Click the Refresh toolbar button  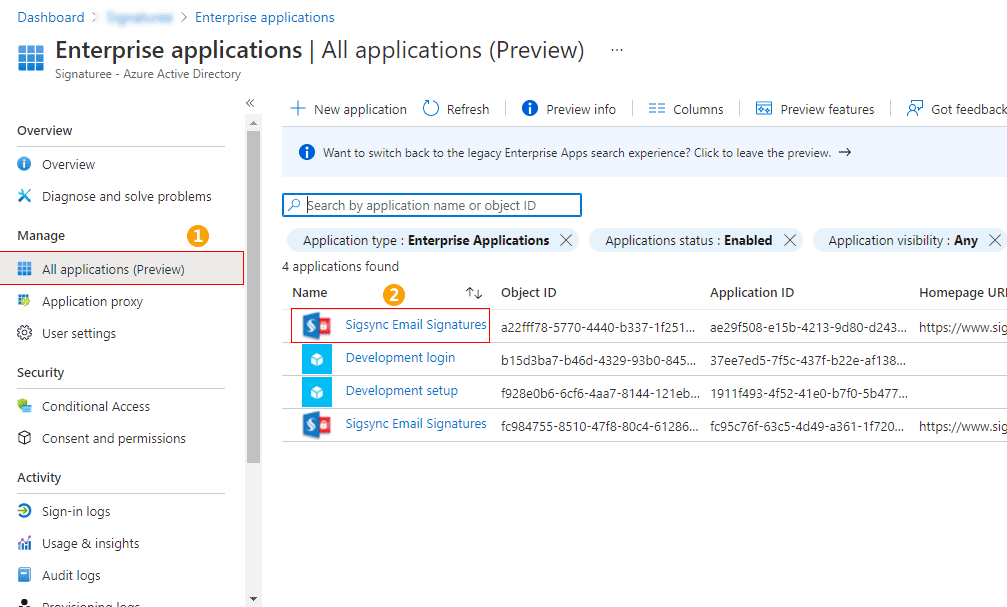tap(456, 109)
